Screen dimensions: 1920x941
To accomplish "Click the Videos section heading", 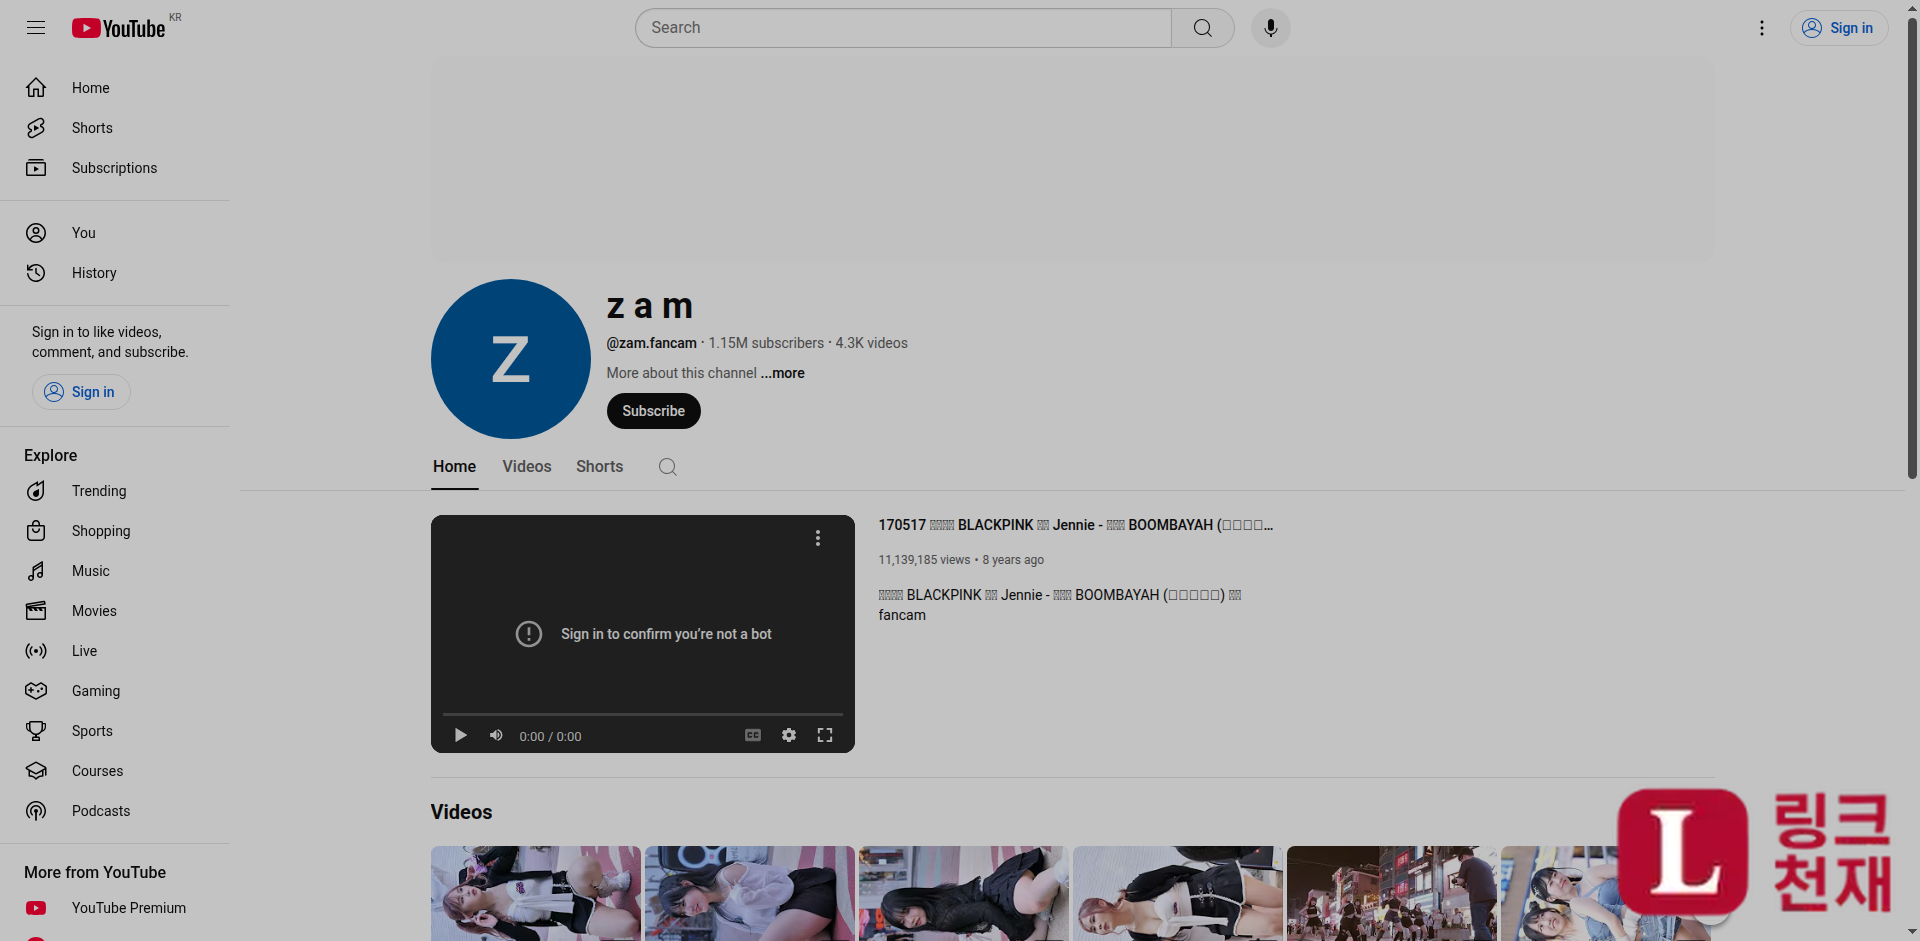I will click(x=461, y=812).
